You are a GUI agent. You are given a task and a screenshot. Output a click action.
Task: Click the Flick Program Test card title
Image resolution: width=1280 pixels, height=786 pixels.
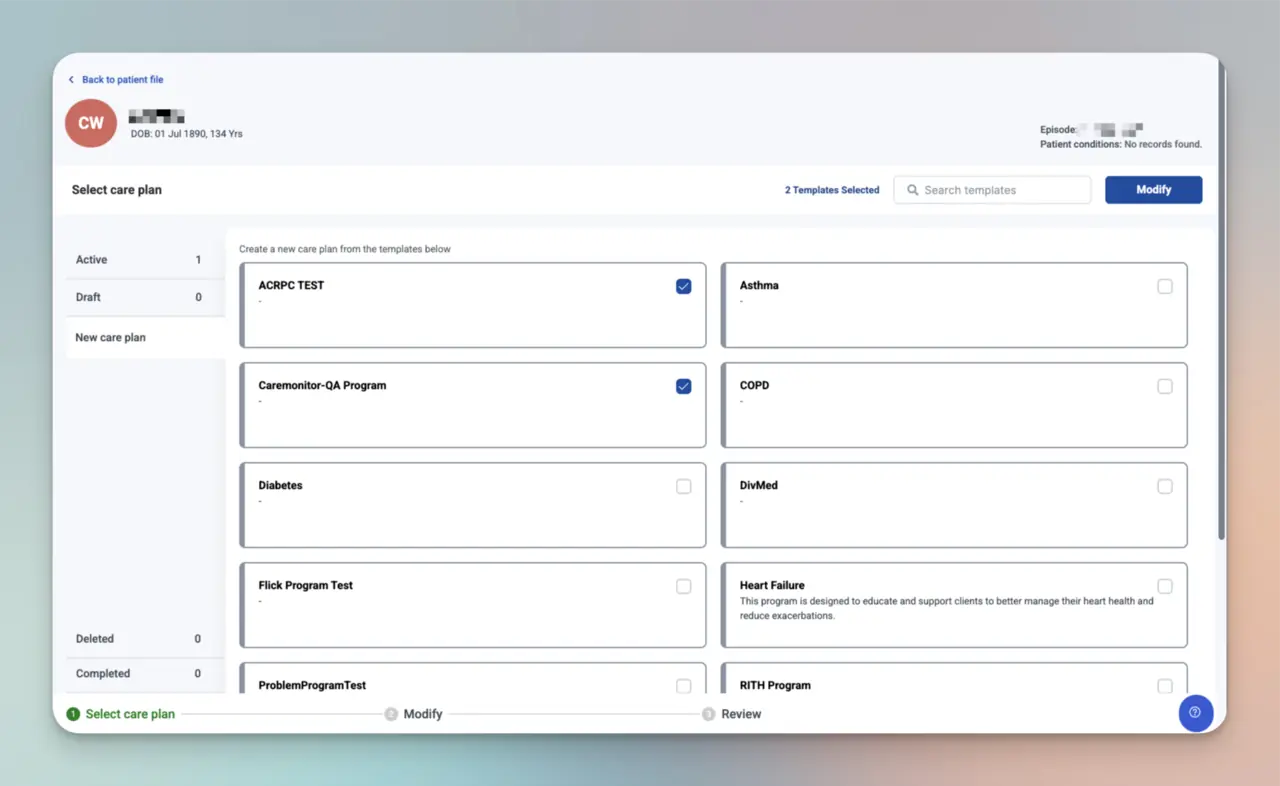[x=305, y=585]
